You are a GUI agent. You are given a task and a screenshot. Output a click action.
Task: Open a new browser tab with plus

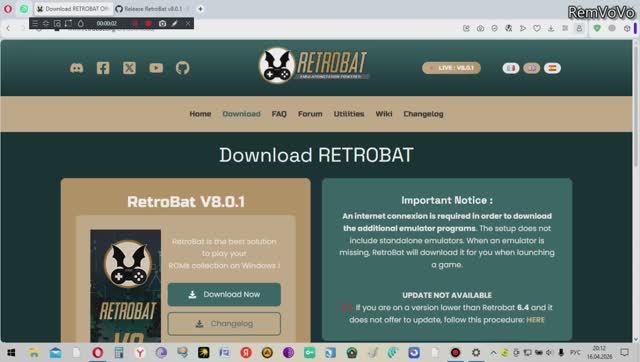coord(200,9)
